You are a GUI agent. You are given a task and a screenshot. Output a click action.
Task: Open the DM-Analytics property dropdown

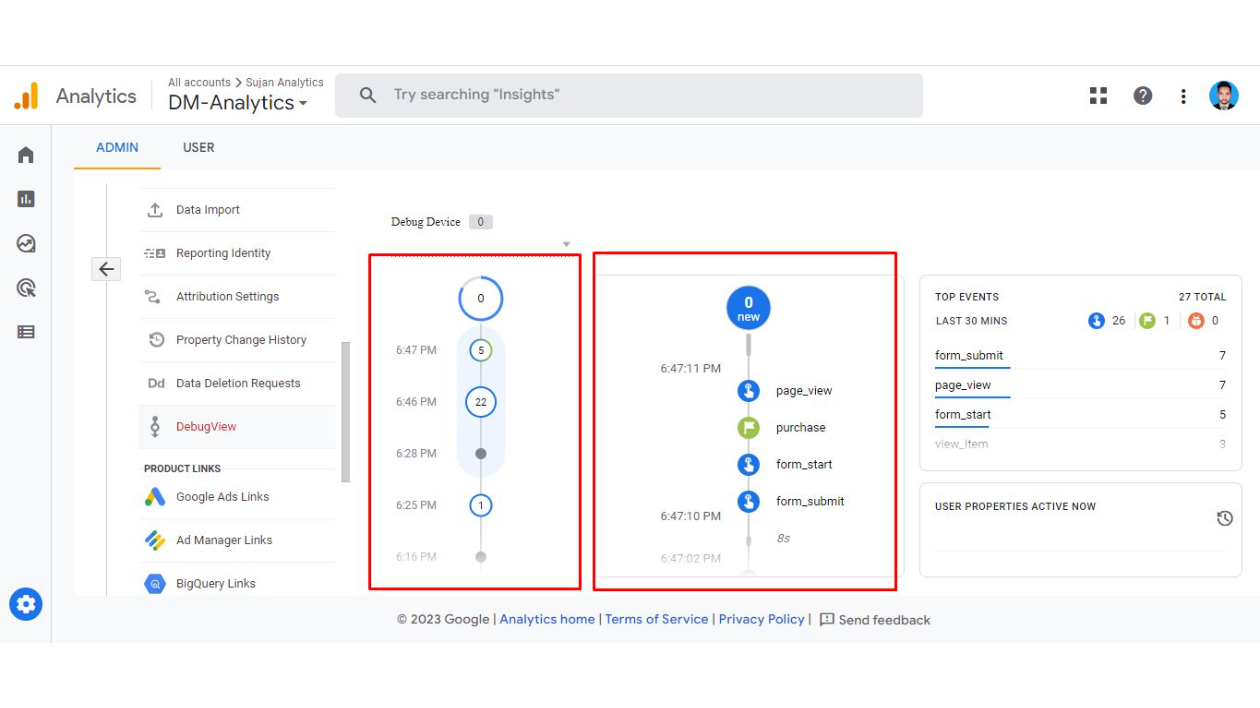click(x=238, y=103)
